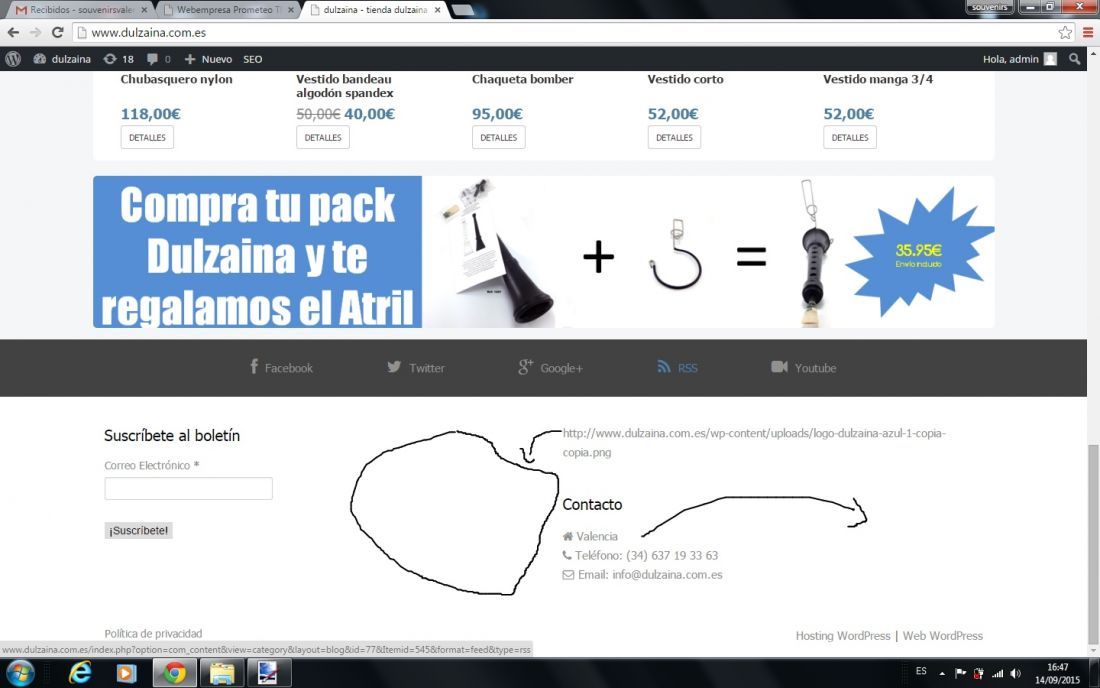Click the Action Center flag tray icon
The width and height of the screenshot is (1100, 688).
coord(960,673)
